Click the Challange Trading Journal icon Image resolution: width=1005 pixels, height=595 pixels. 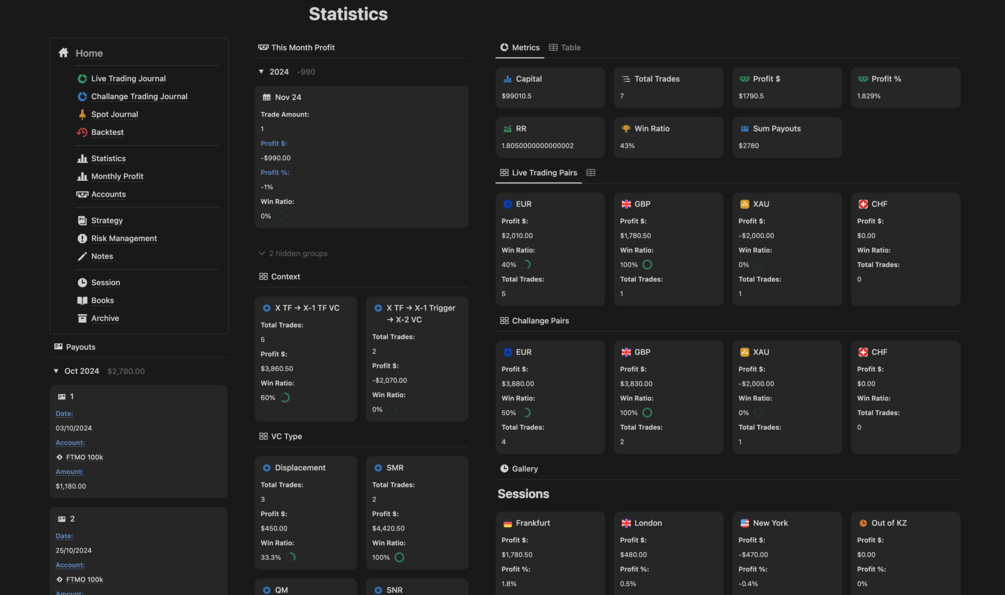82,96
